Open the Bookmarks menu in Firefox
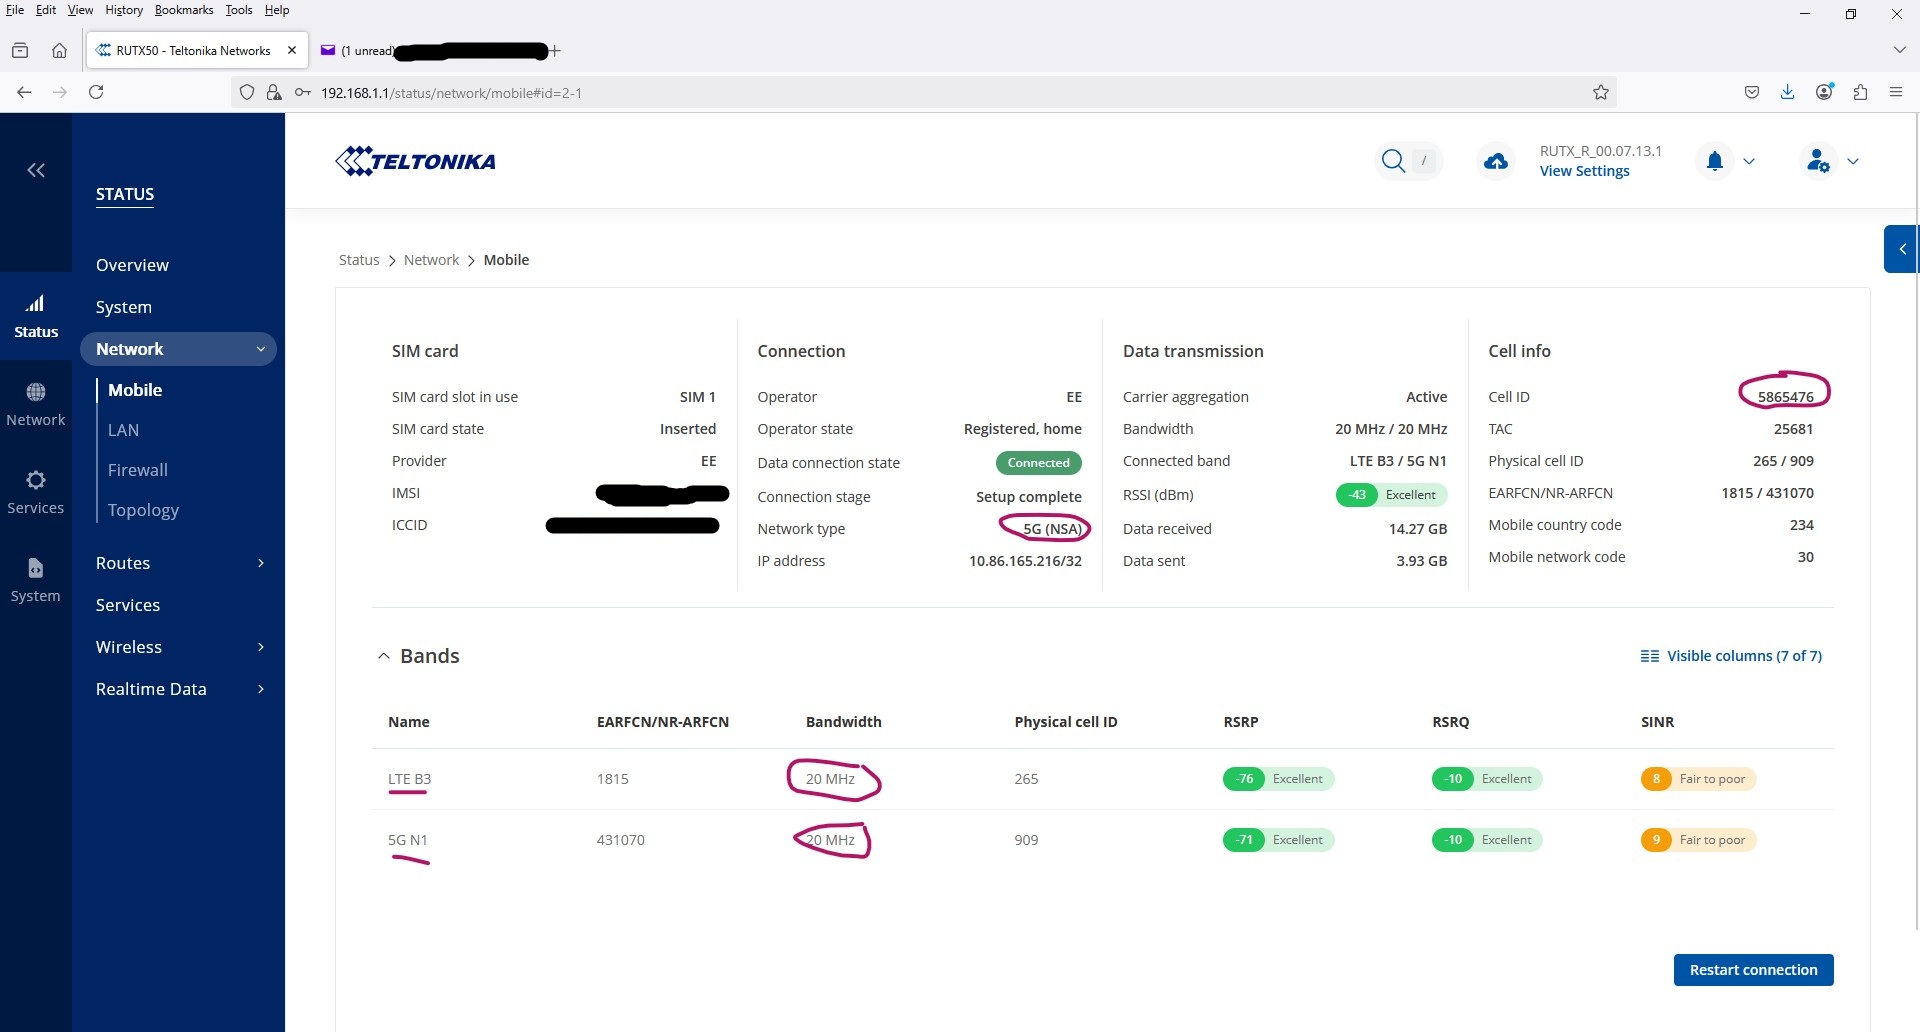 tap(183, 10)
